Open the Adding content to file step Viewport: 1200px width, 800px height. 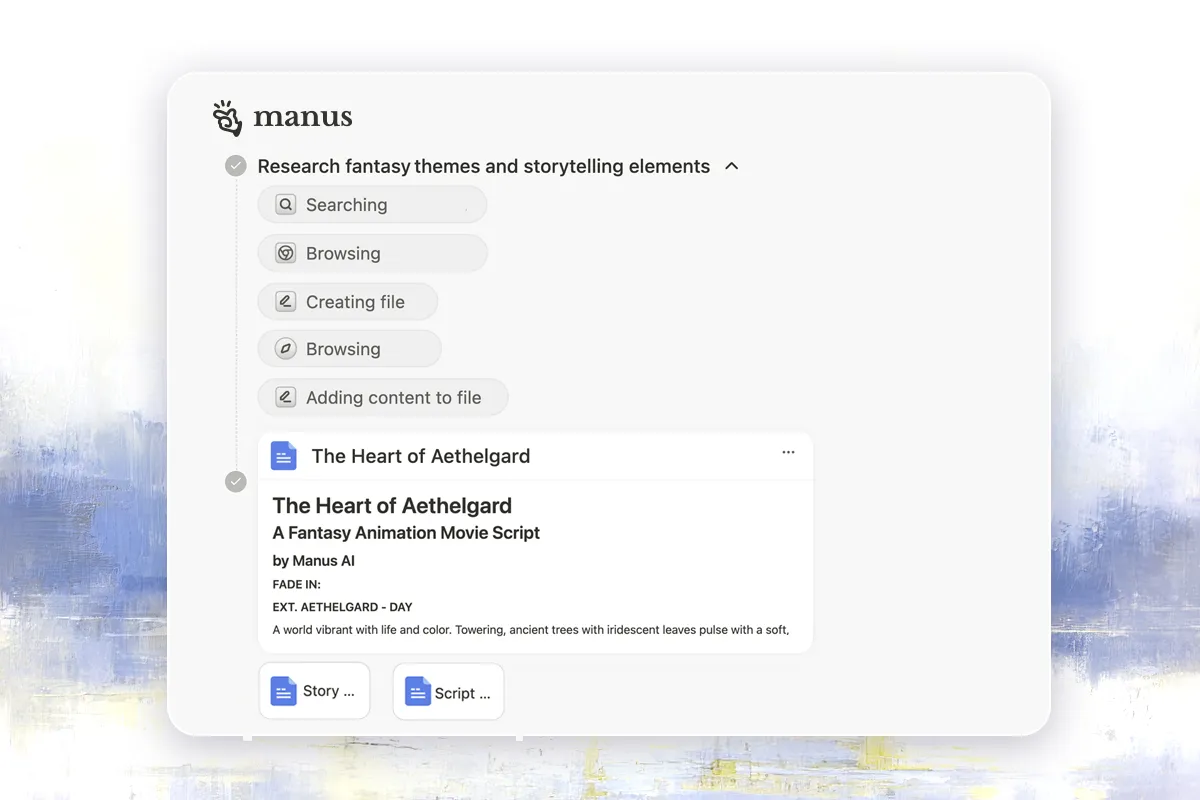(383, 397)
